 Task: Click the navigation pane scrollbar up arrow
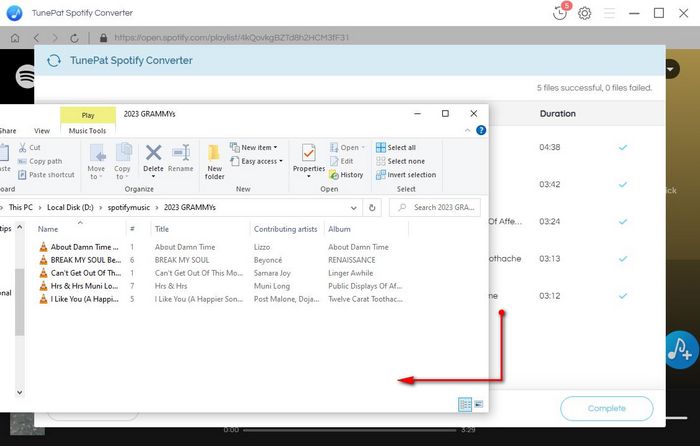pyautogui.click(x=20, y=227)
